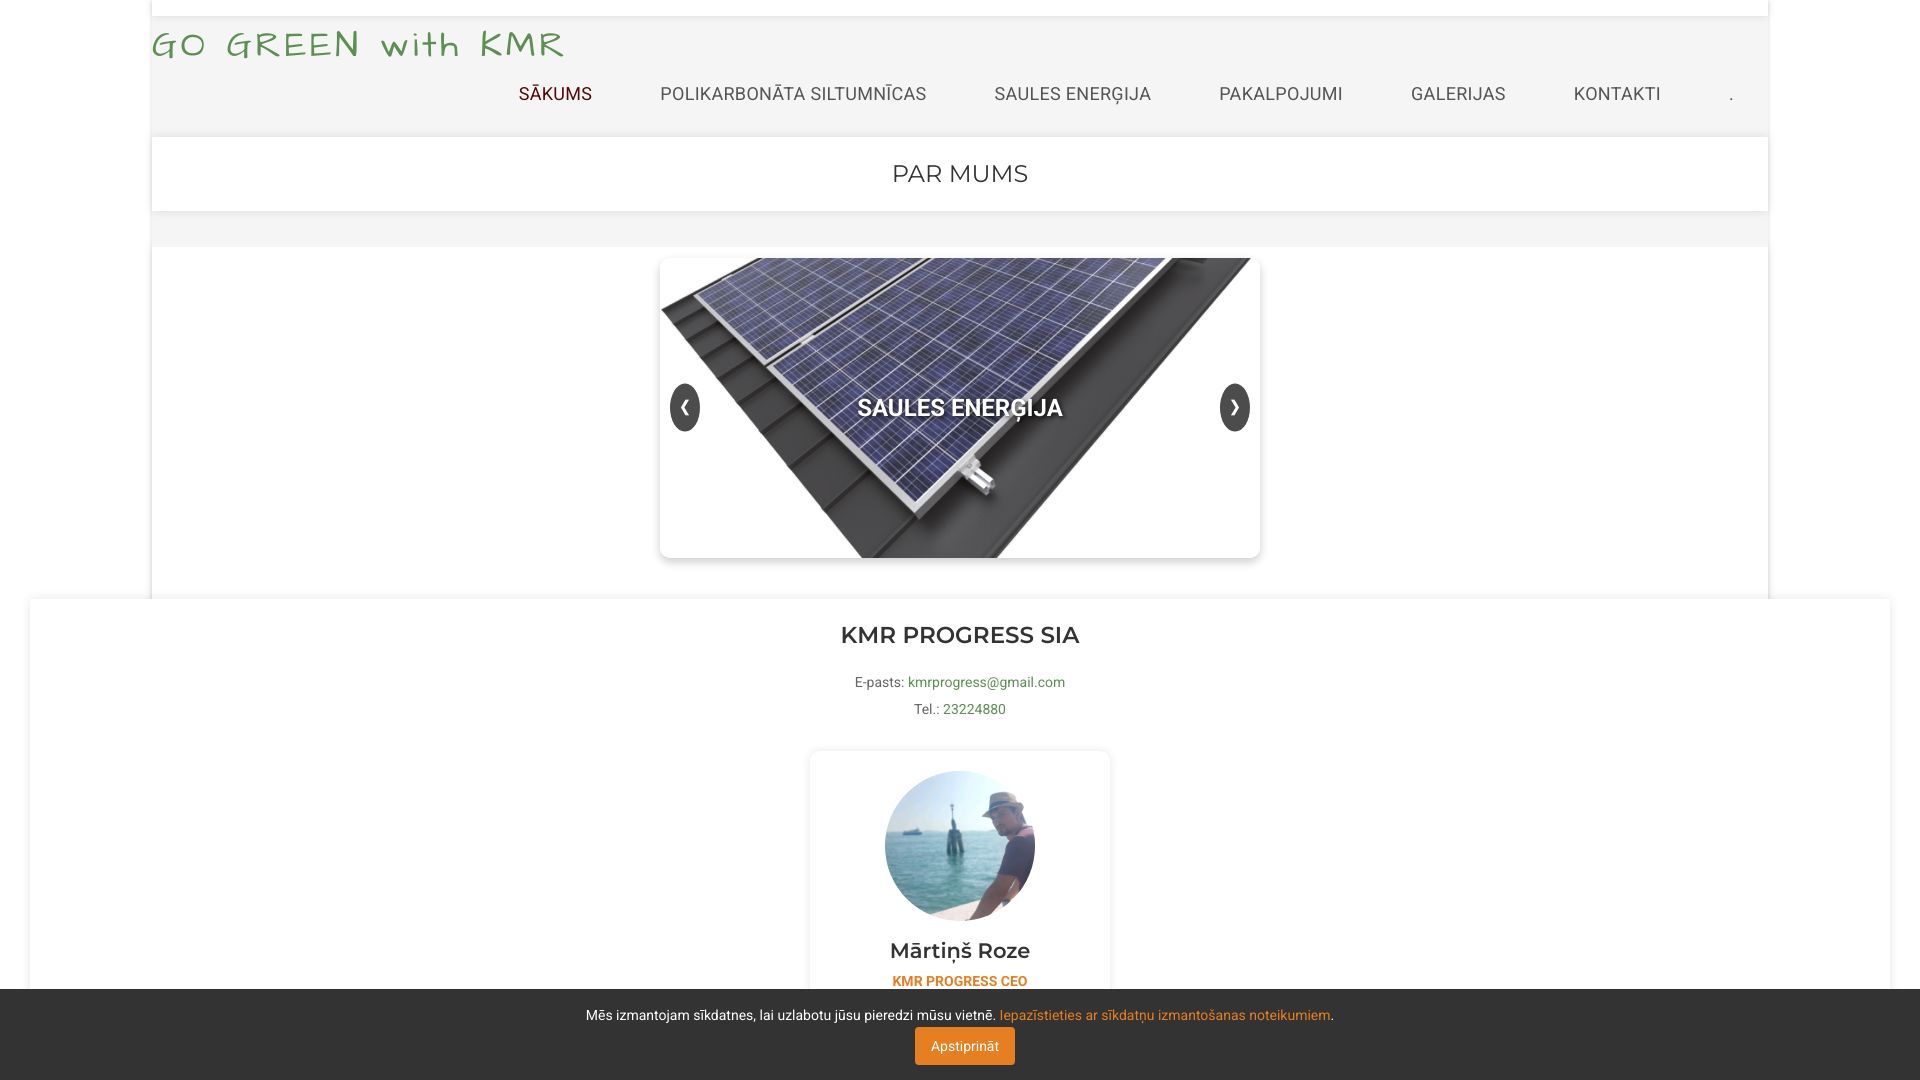Open the SĀKUMS menu item
Viewport: 1920px width, 1080px height.
tap(555, 94)
